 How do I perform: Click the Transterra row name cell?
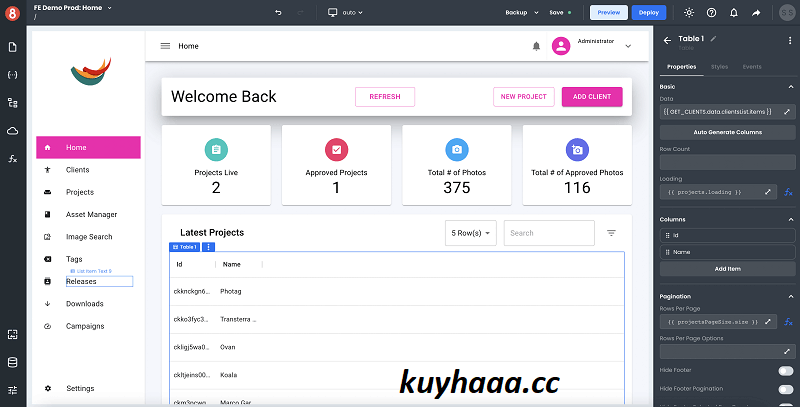(238, 319)
